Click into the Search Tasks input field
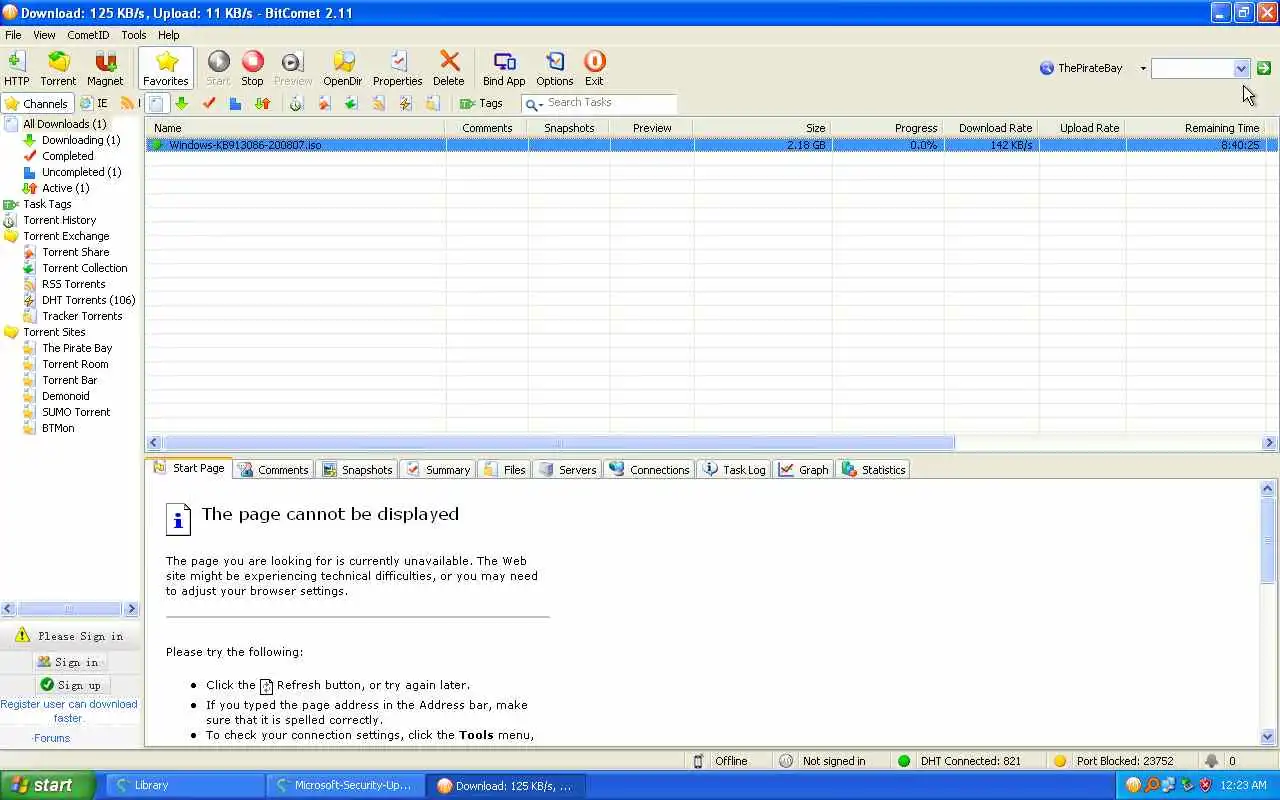 coord(609,103)
